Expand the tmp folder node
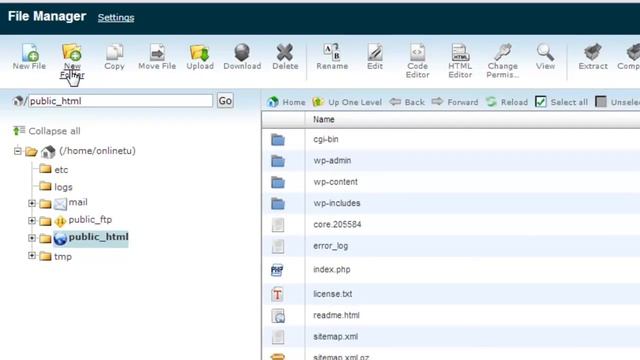 [x=32, y=256]
